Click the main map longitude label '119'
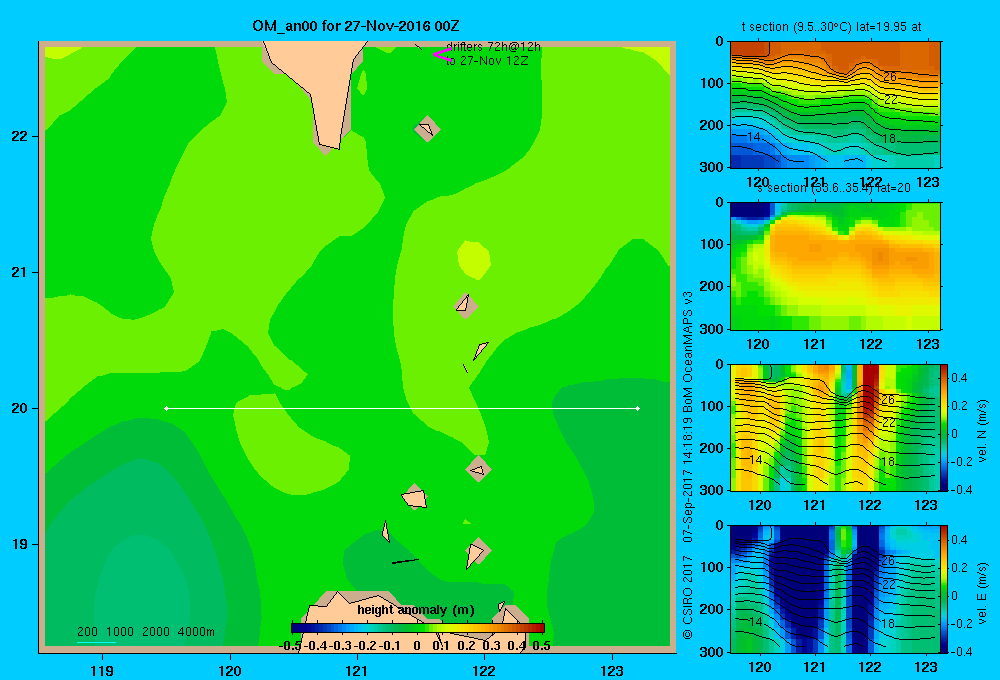Image resolution: width=1000 pixels, height=680 pixels. [102, 670]
